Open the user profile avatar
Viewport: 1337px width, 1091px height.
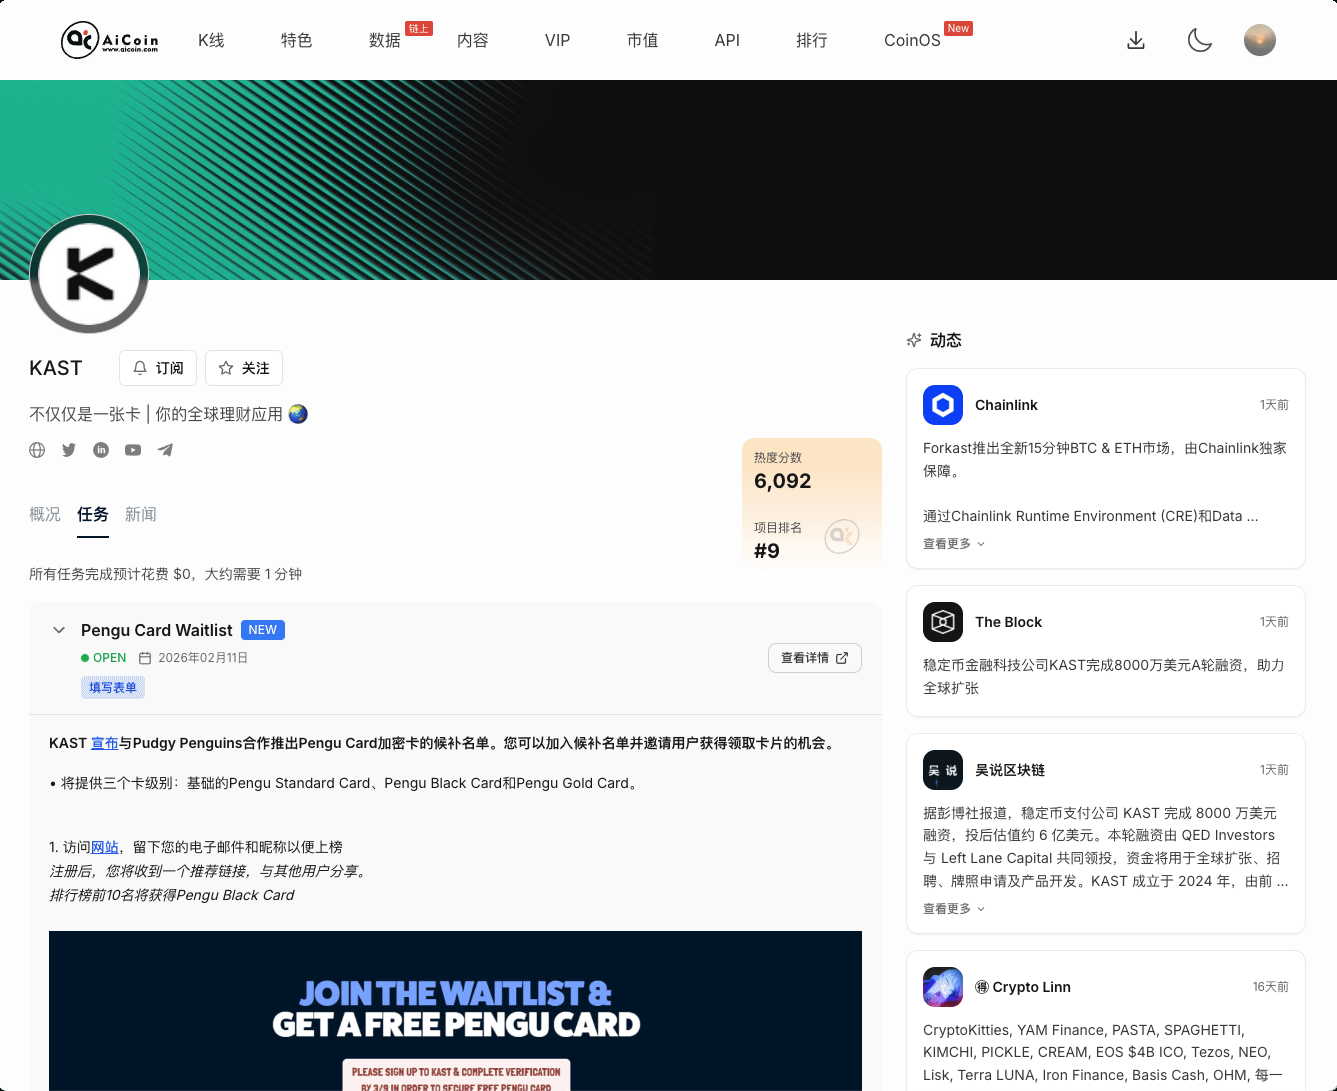pos(1259,40)
